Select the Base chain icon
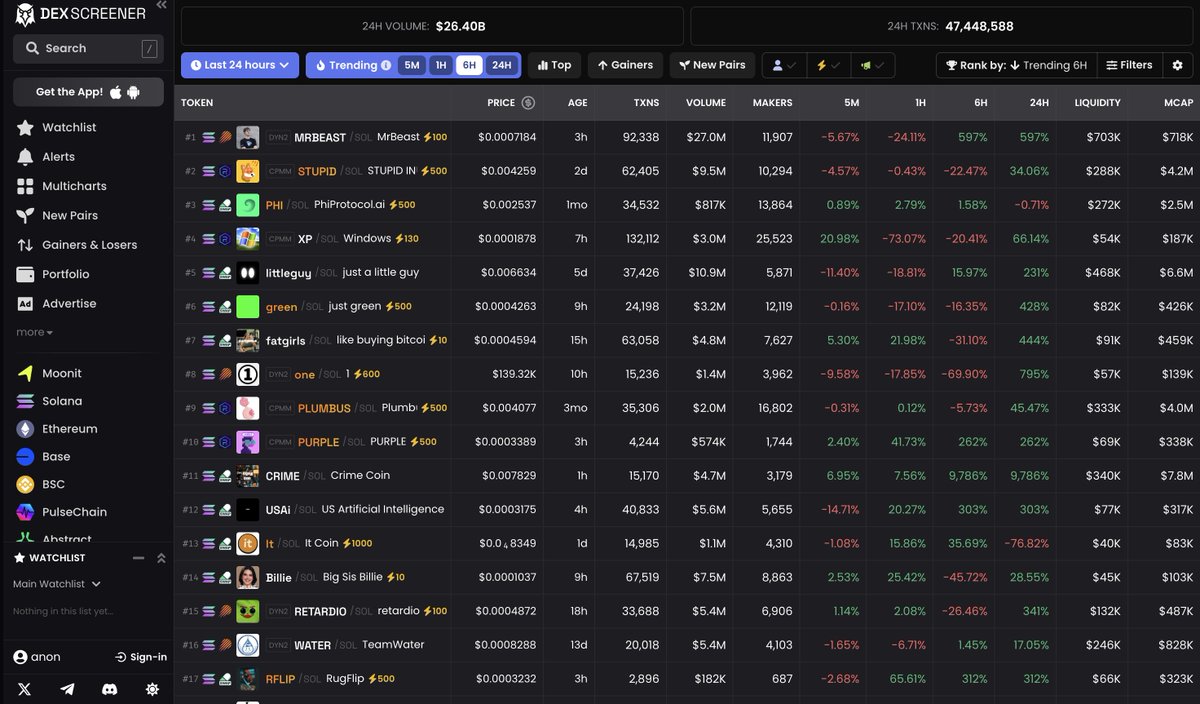The height and width of the screenshot is (704, 1200). click(x=25, y=457)
